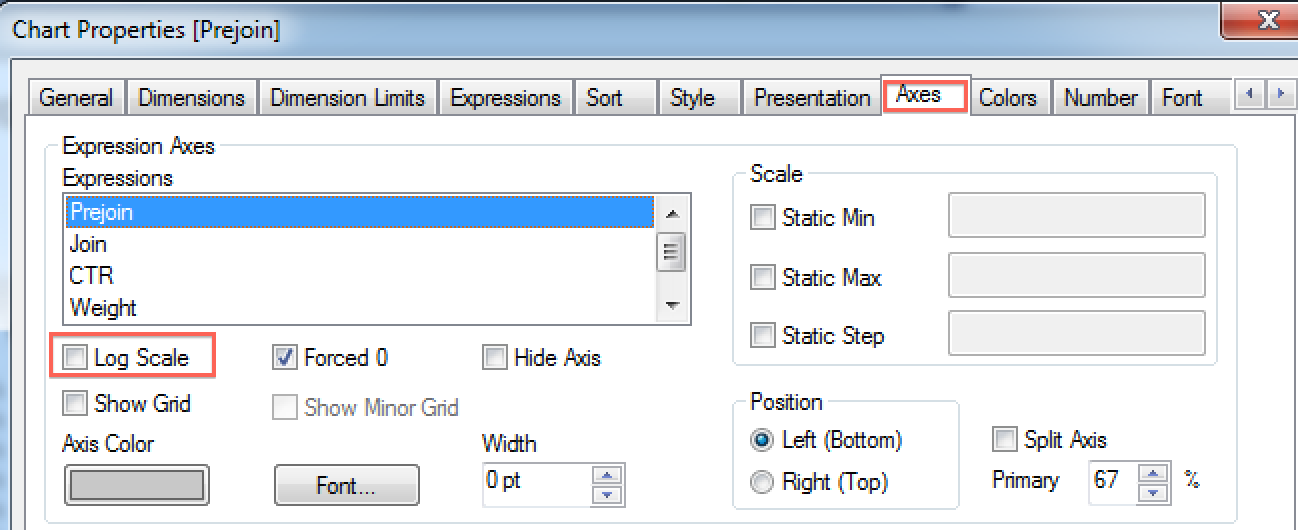Toggle the Hide Axis checkbox
The image size is (1298, 530).
coord(495,358)
